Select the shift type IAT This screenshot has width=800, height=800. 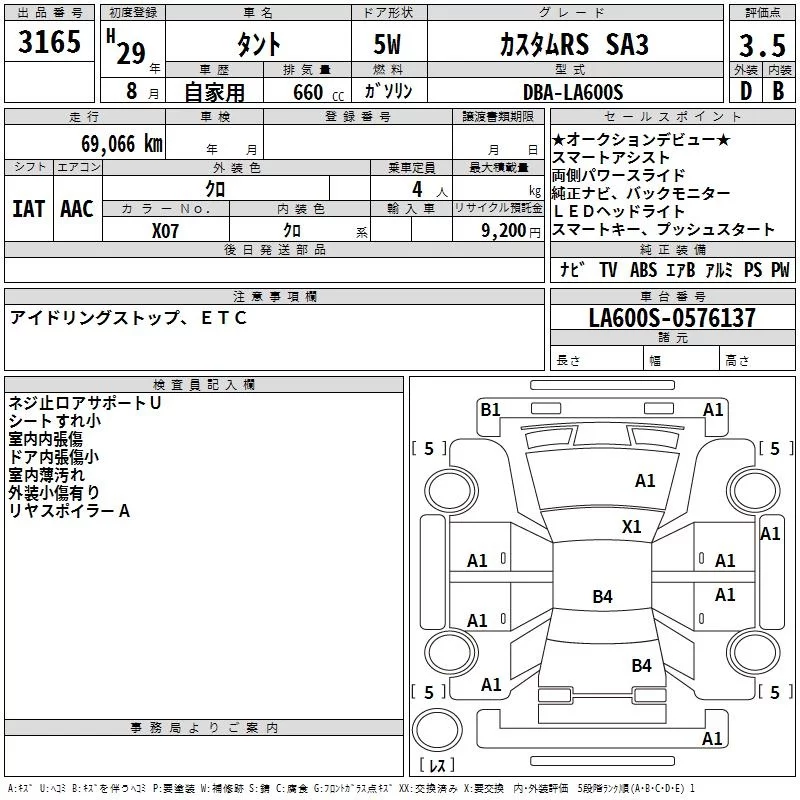click(29, 209)
